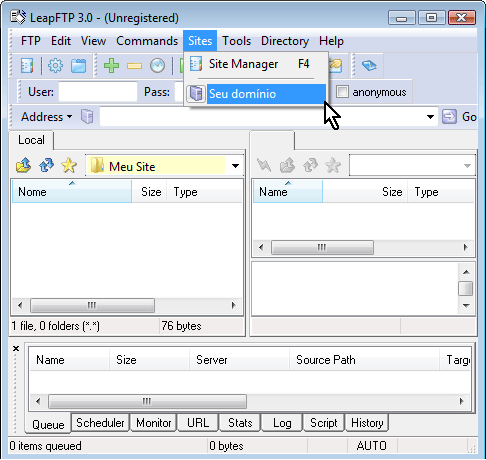Image resolution: width=486 pixels, height=460 pixels.
Task: Open the View menu
Action: tap(93, 41)
